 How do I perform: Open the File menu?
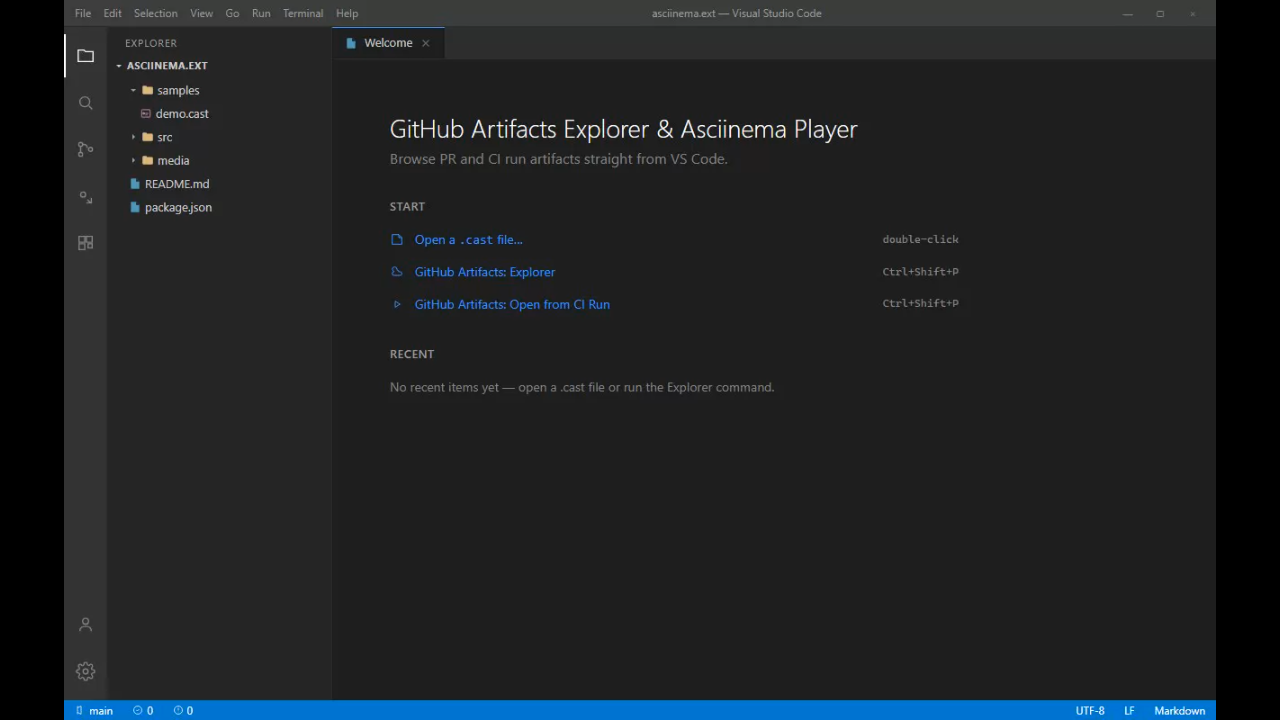[x=83, y=13]
